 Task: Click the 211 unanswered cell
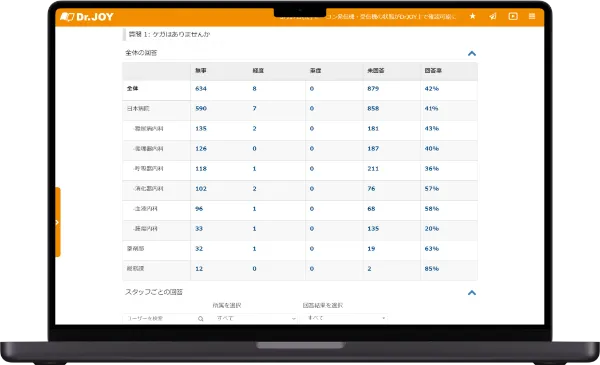[x=373, y=169]
